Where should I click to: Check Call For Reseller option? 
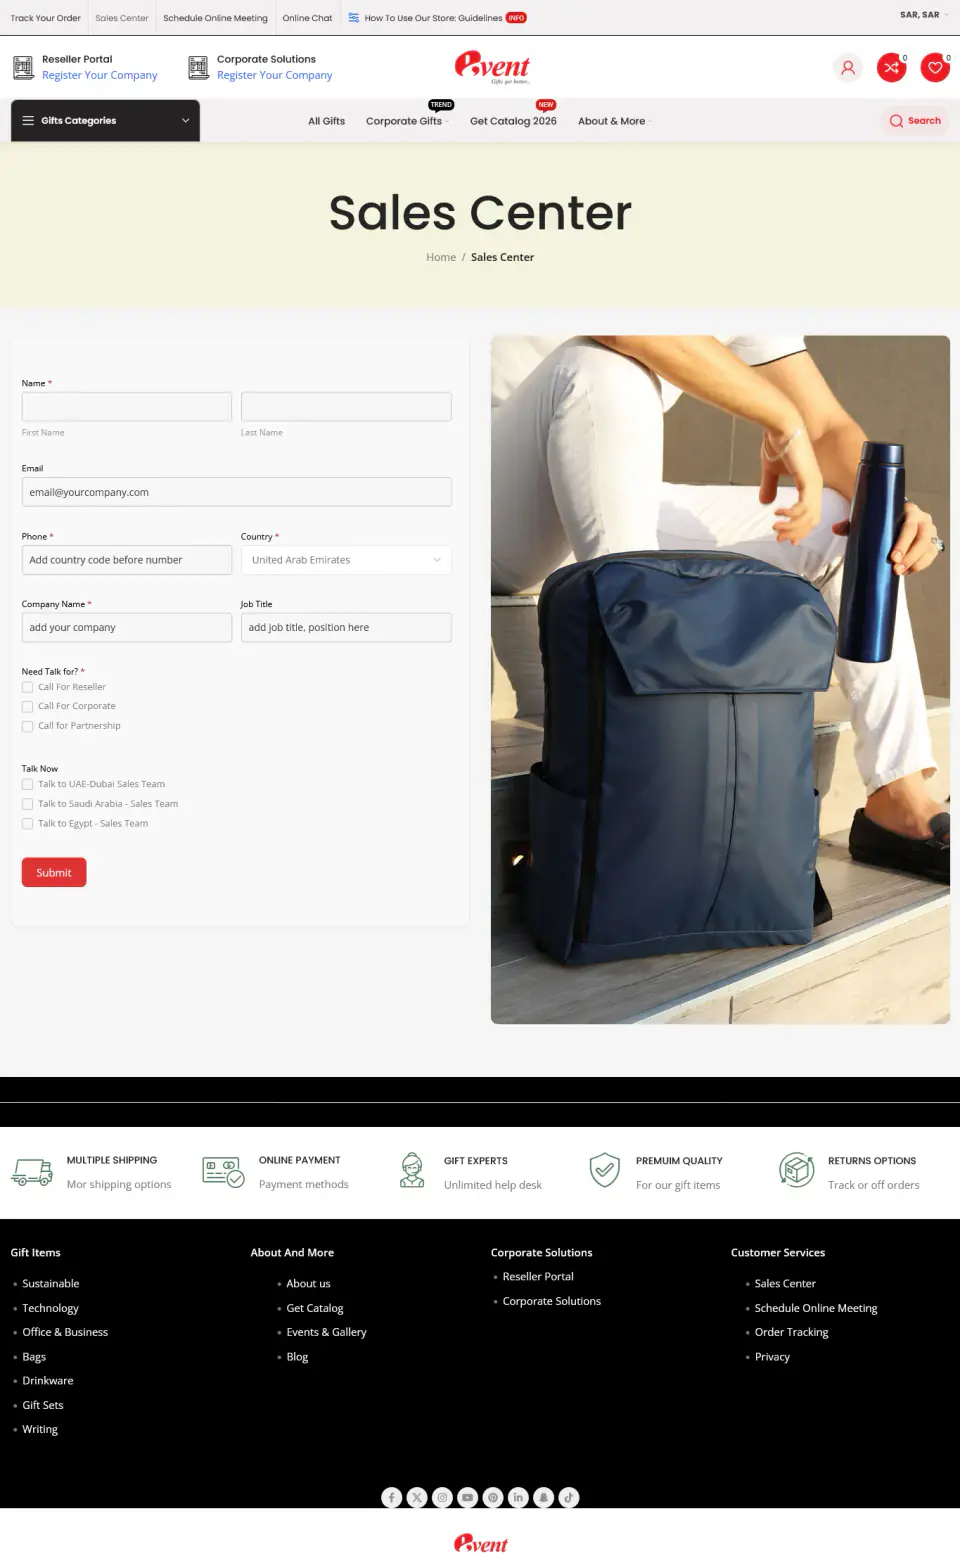pos(28,687)
